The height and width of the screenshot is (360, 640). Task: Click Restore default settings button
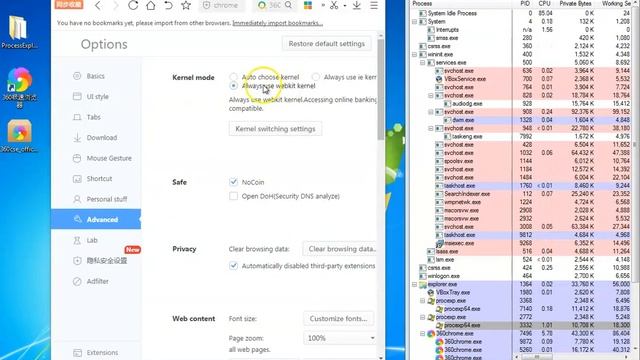pyautogui.click(x=327, y=44)
